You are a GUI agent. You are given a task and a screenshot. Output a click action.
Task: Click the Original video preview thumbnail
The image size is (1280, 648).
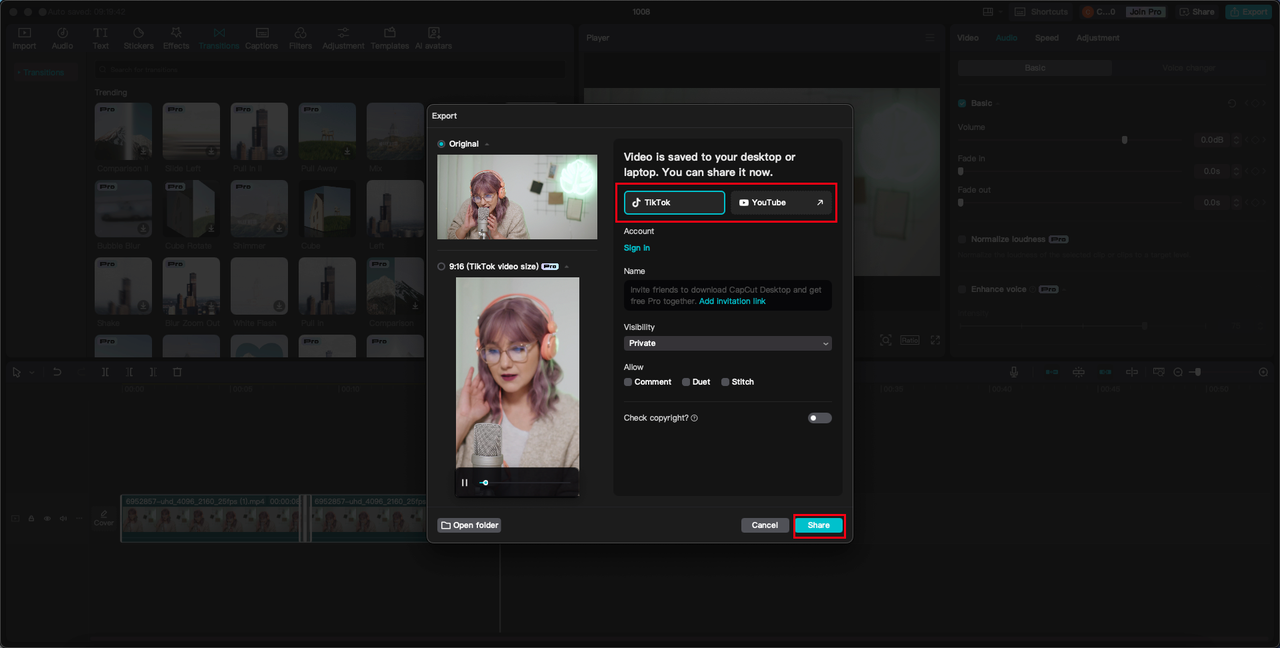(x=517, y=197)
